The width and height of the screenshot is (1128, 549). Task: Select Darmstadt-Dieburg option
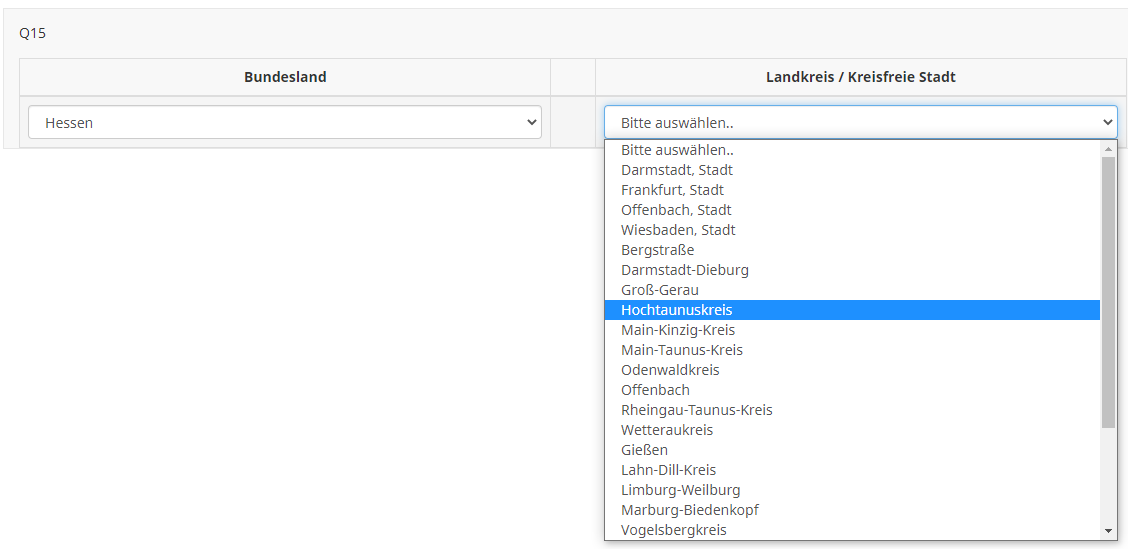(x=684, y=270)
